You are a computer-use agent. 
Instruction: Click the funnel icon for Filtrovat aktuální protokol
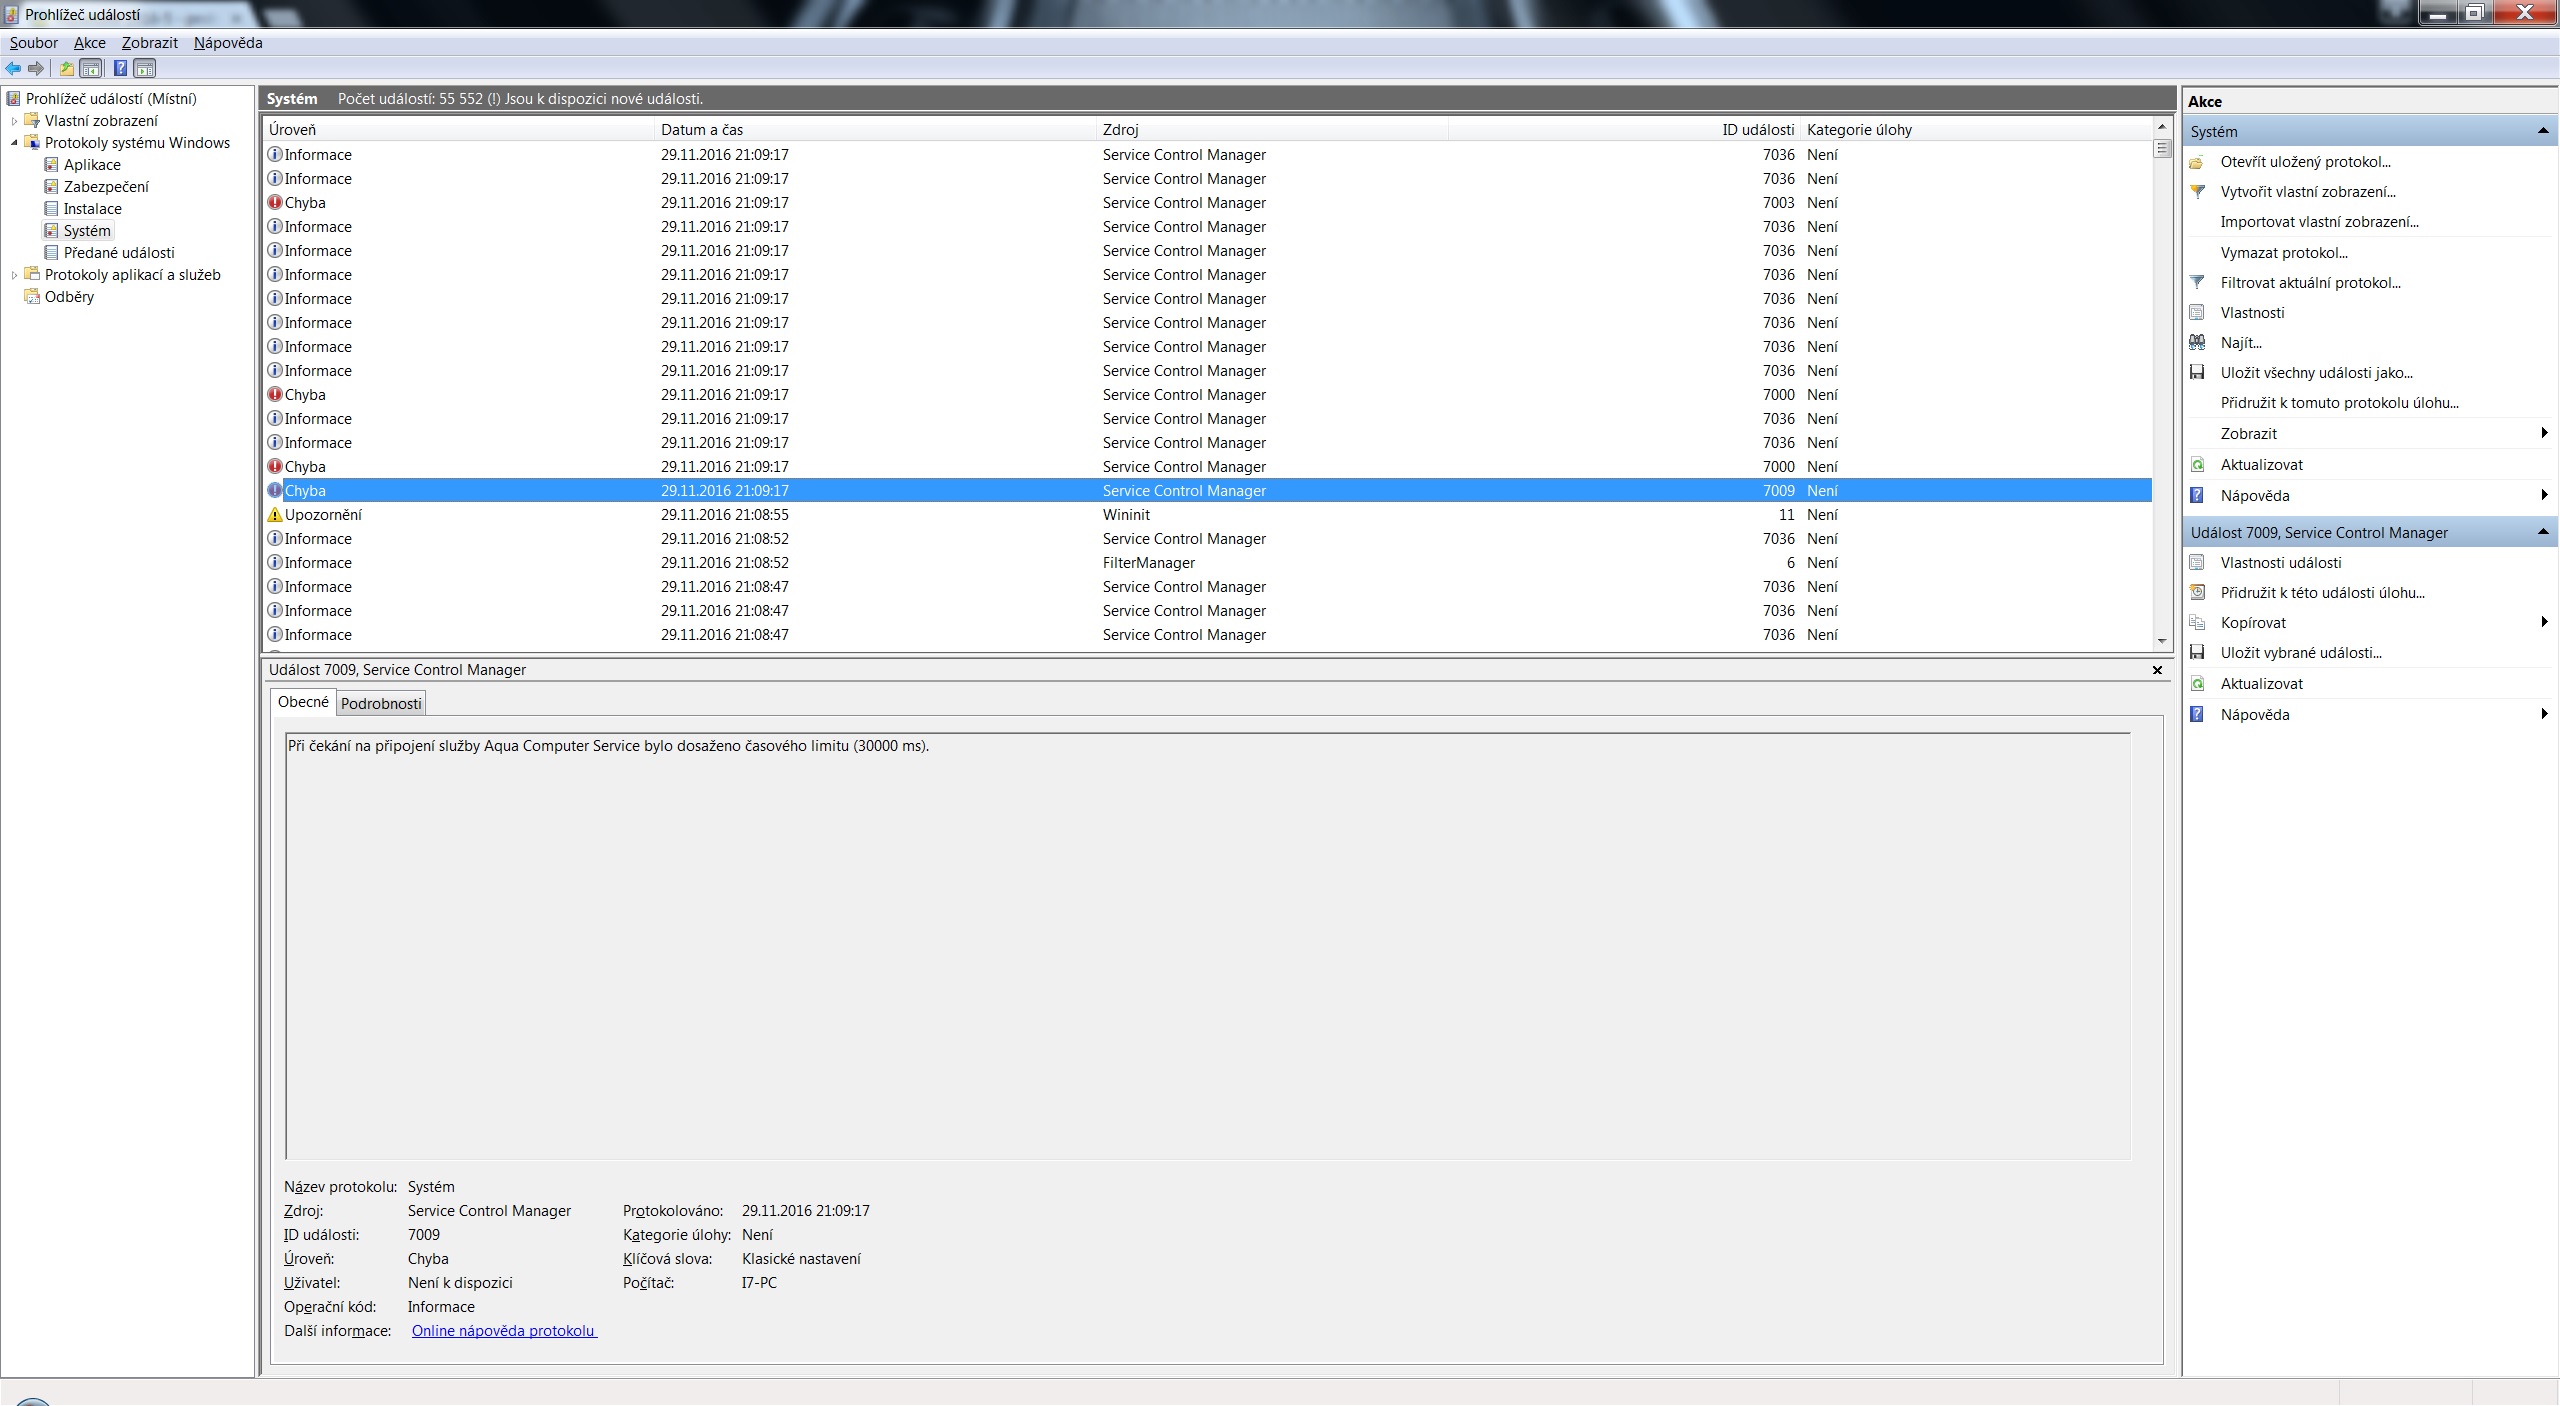coord(2197,282)
